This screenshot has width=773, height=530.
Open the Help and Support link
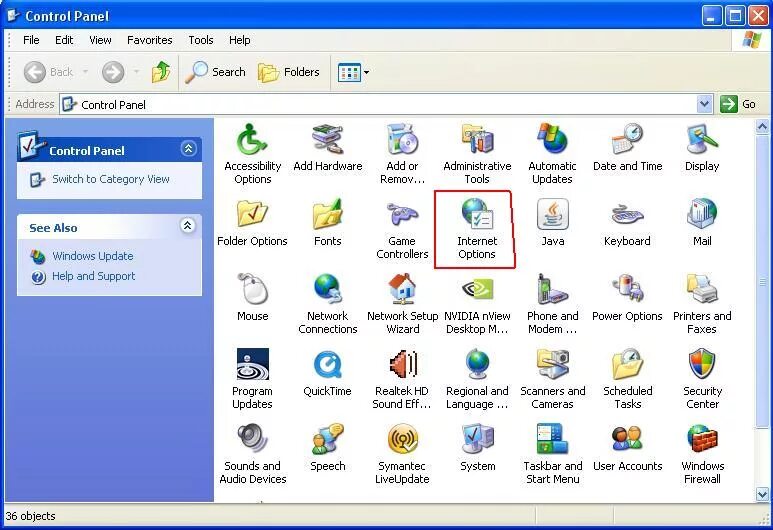(x=93, y=276)
